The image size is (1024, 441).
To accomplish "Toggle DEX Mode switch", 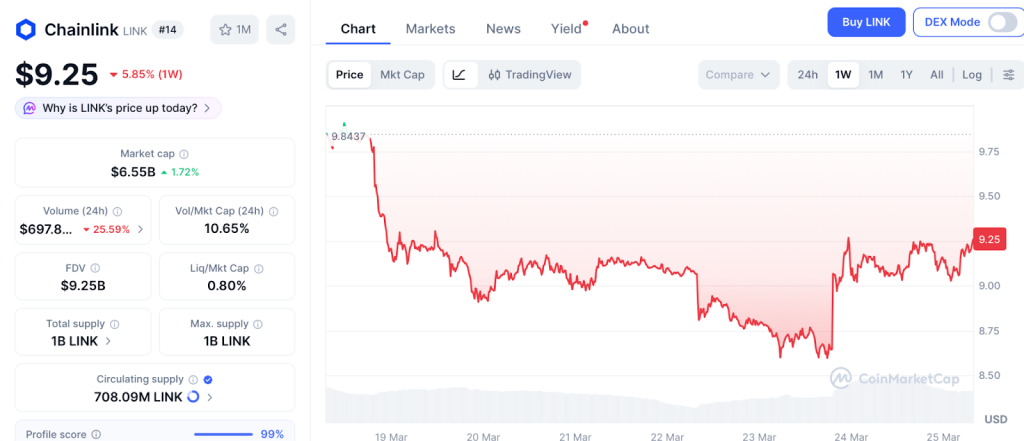I will pos(1001,22).
